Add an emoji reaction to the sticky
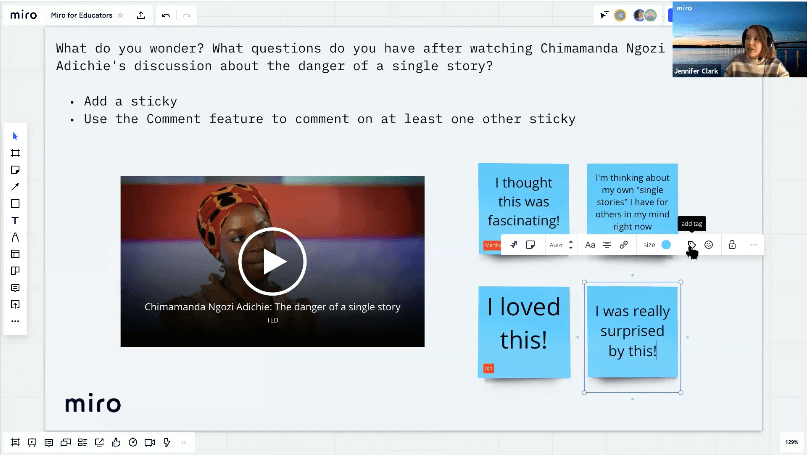Image resolution: width=807 pixels, height=455 pixels. (x=709, y=245)
